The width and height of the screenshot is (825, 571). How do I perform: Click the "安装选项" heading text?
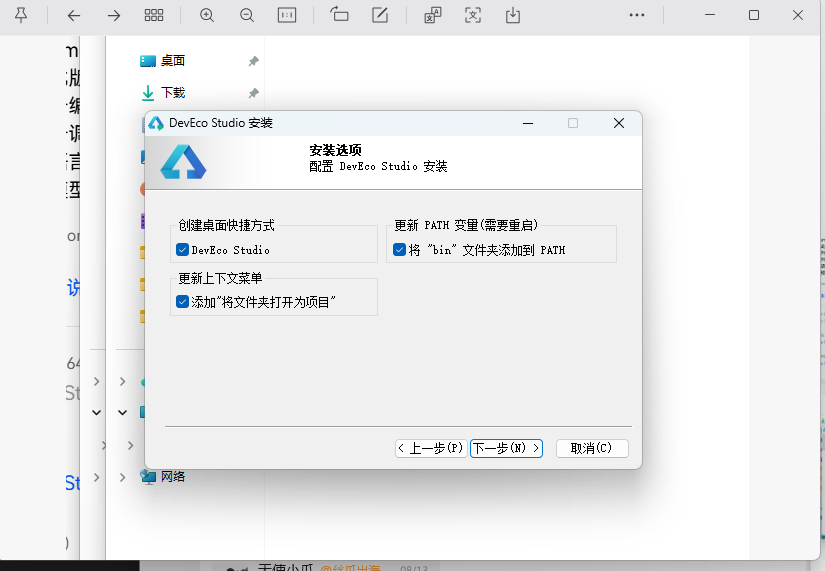point(335,151)
